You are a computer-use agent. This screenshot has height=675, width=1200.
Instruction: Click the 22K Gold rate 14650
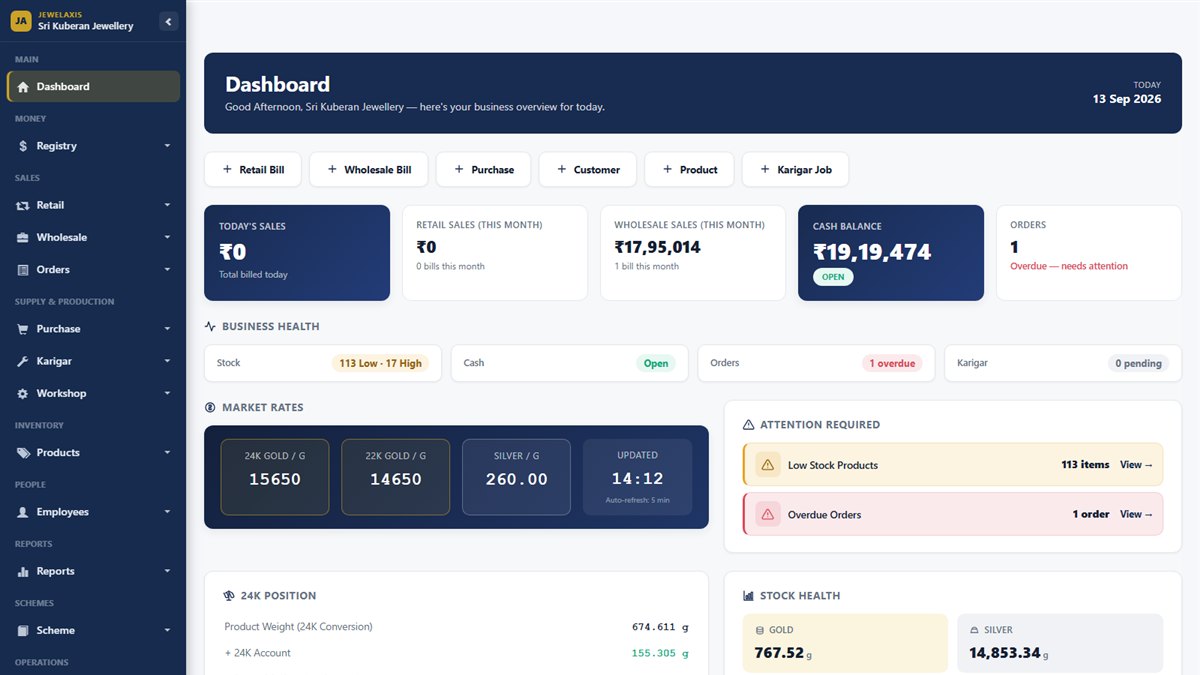(396, 479)
